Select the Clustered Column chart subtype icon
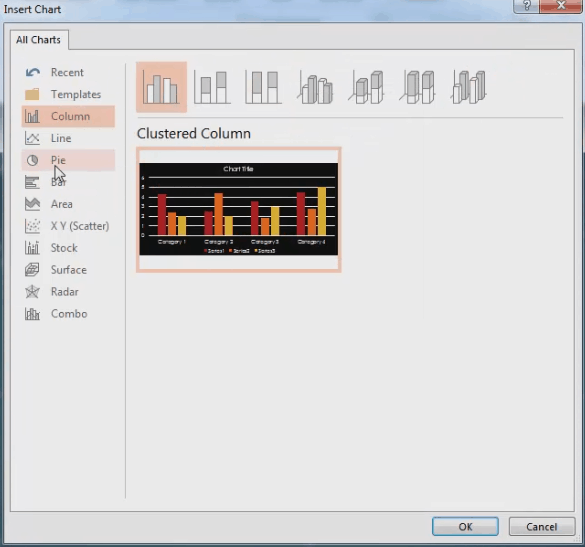 (161, 87)
